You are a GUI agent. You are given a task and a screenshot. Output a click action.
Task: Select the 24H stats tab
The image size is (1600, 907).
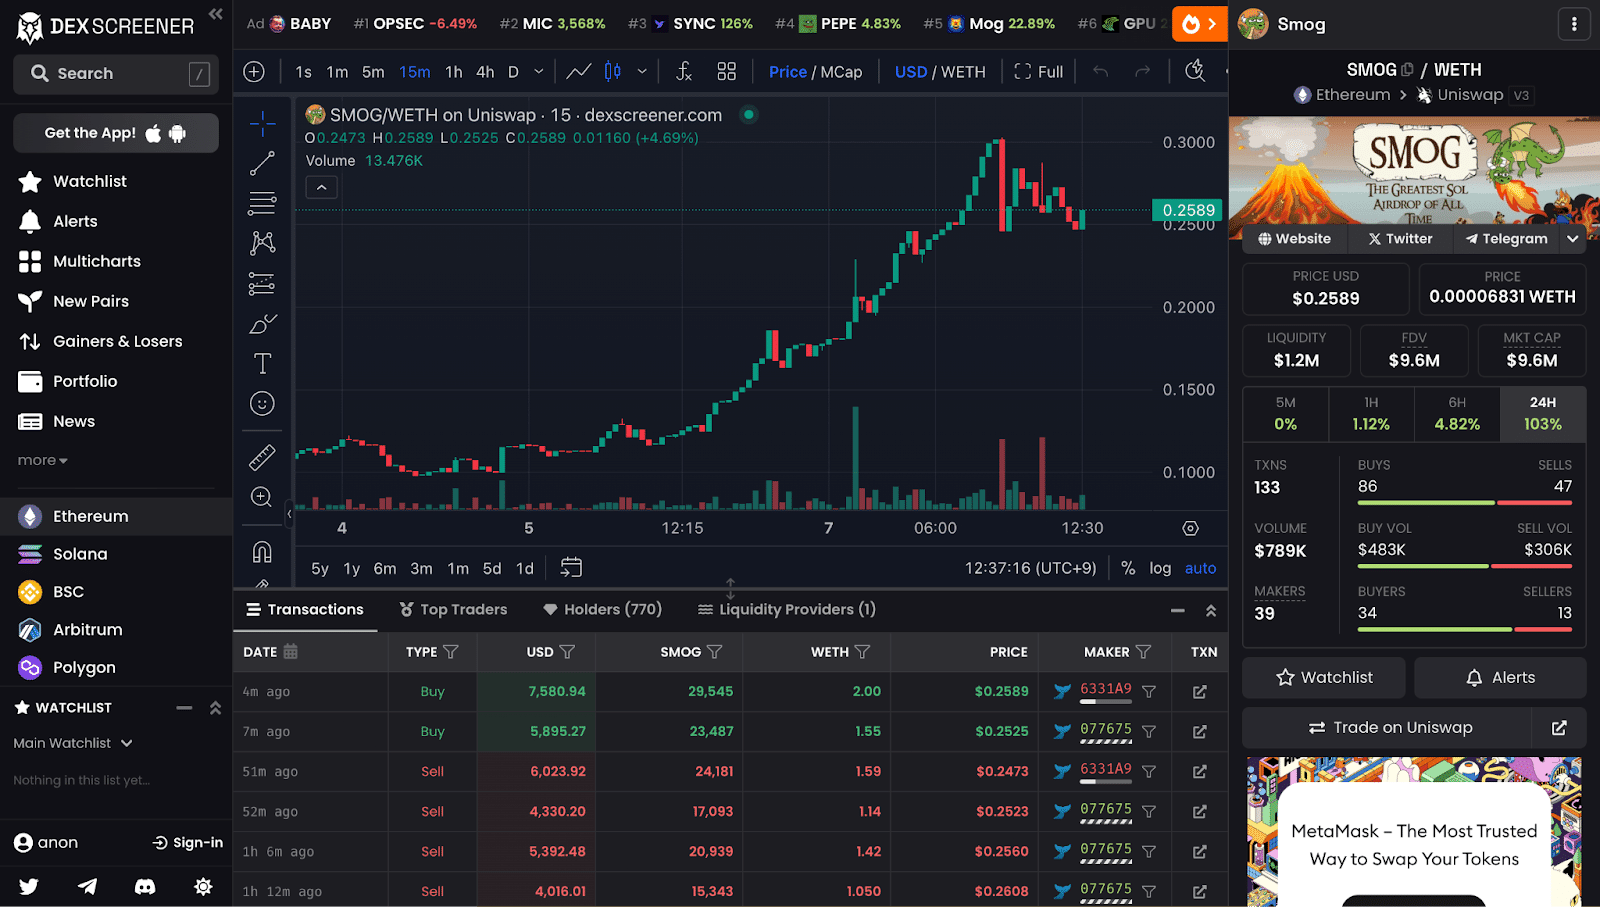point(1543,413)
